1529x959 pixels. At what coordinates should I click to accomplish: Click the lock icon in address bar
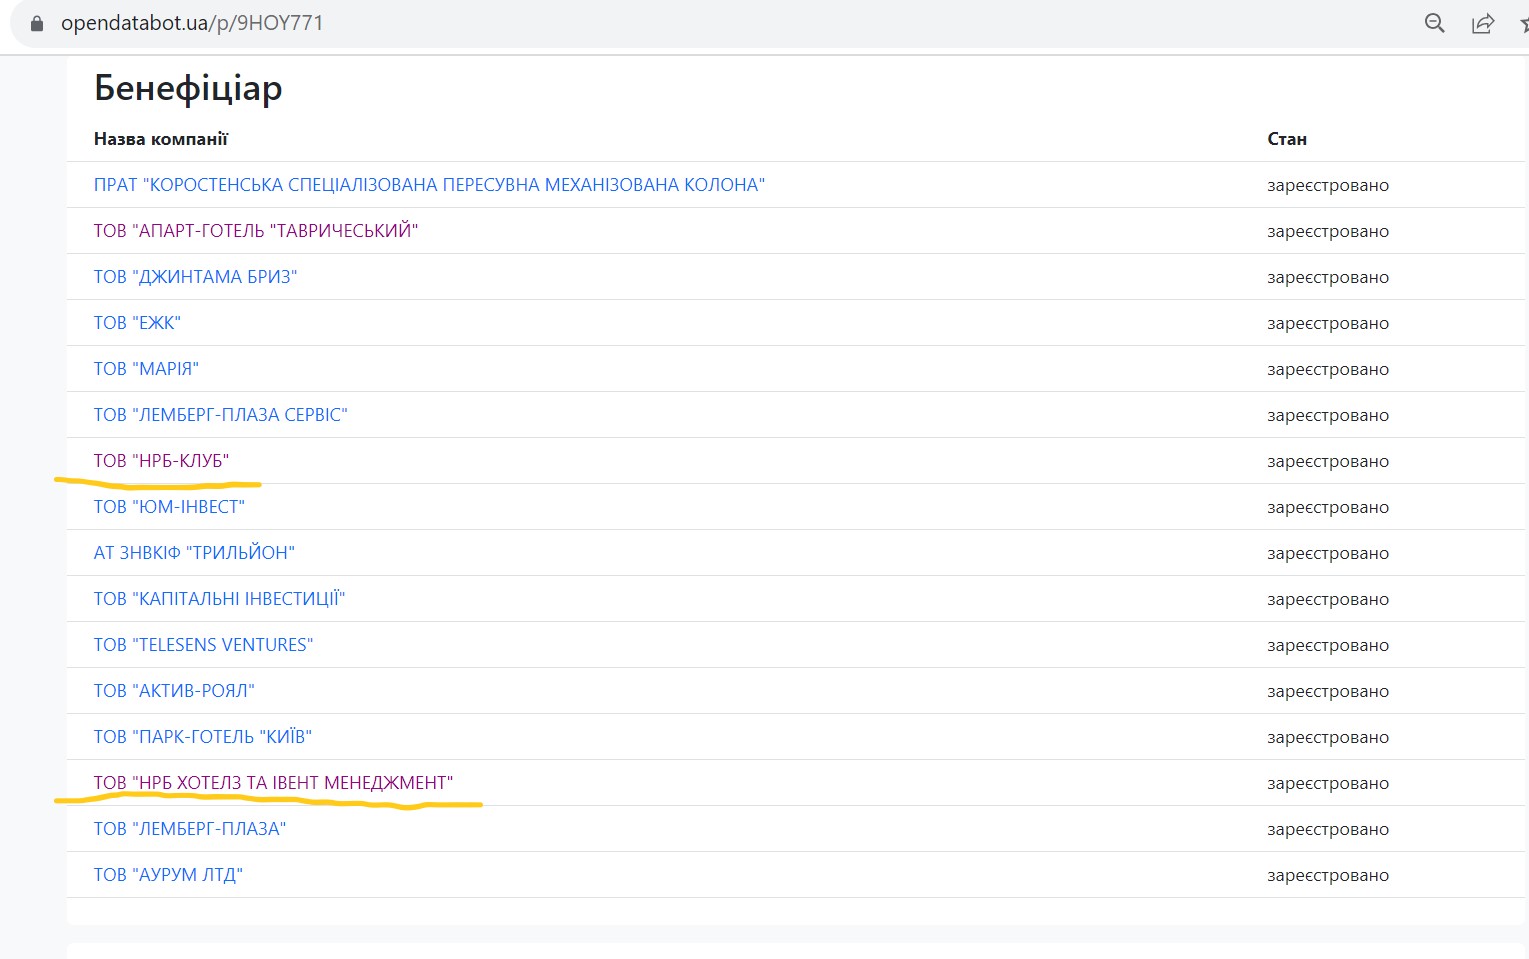click(x=37, y=23)
